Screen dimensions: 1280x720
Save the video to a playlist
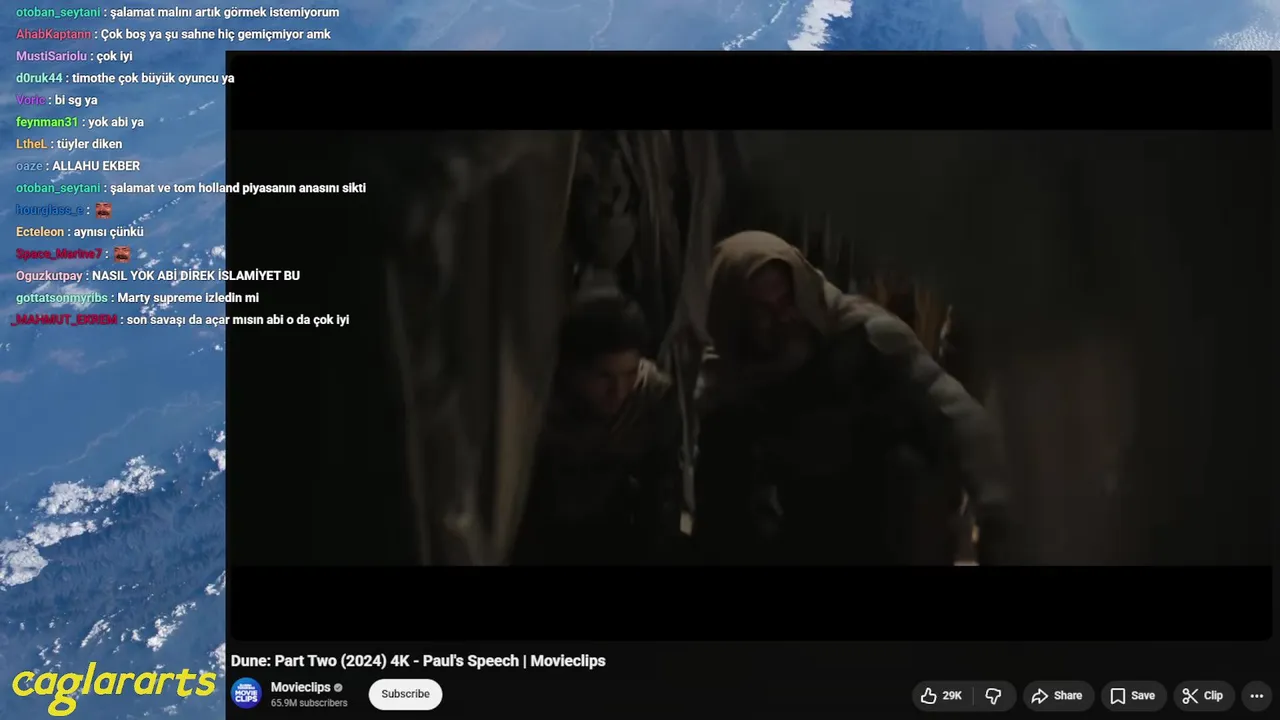(x=1132, y=696)
